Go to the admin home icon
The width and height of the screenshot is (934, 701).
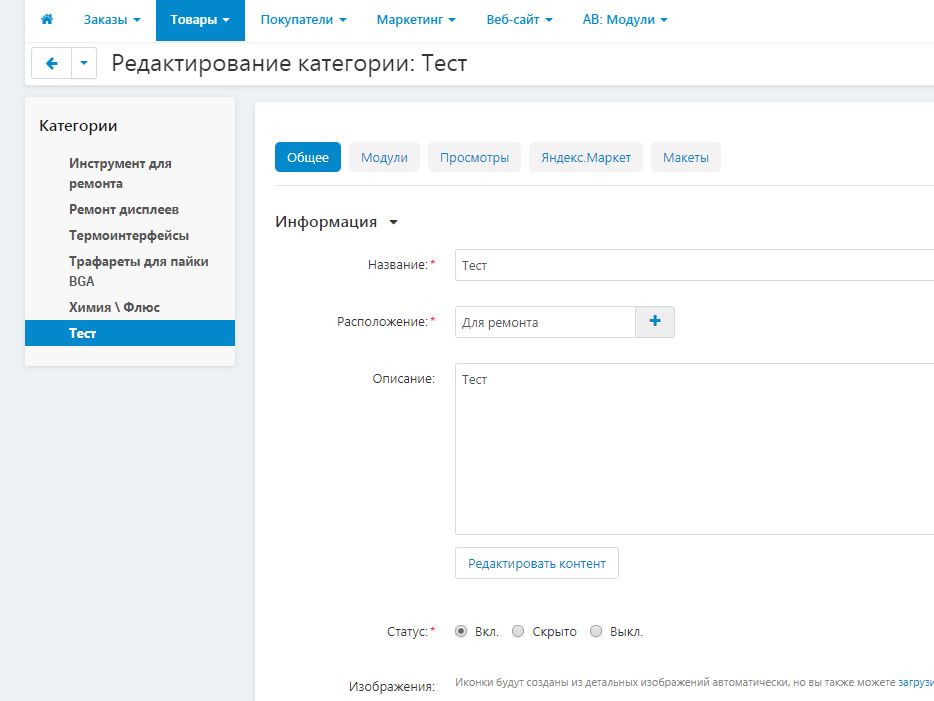tap(46, 19)
